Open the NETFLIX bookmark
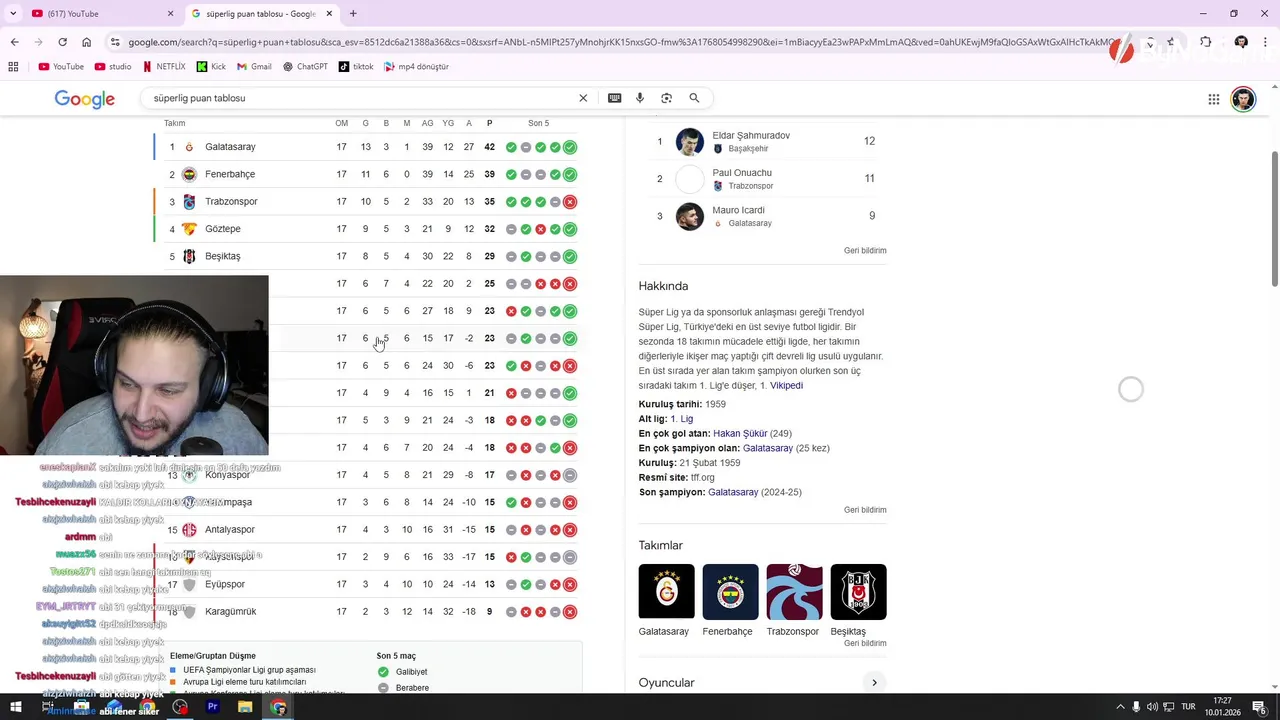The image size is (1280, 720). pos(164,67)
